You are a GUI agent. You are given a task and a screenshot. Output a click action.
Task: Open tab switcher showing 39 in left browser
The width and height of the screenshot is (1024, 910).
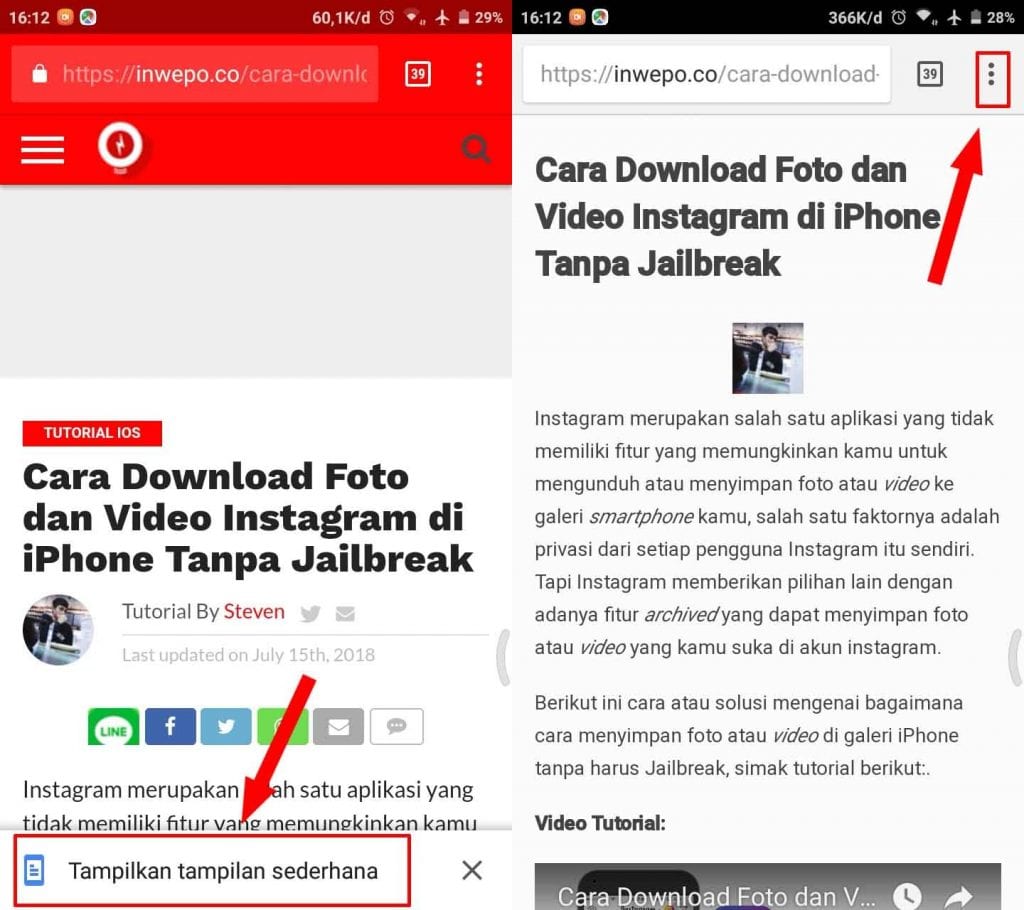(x=417, y=74)
